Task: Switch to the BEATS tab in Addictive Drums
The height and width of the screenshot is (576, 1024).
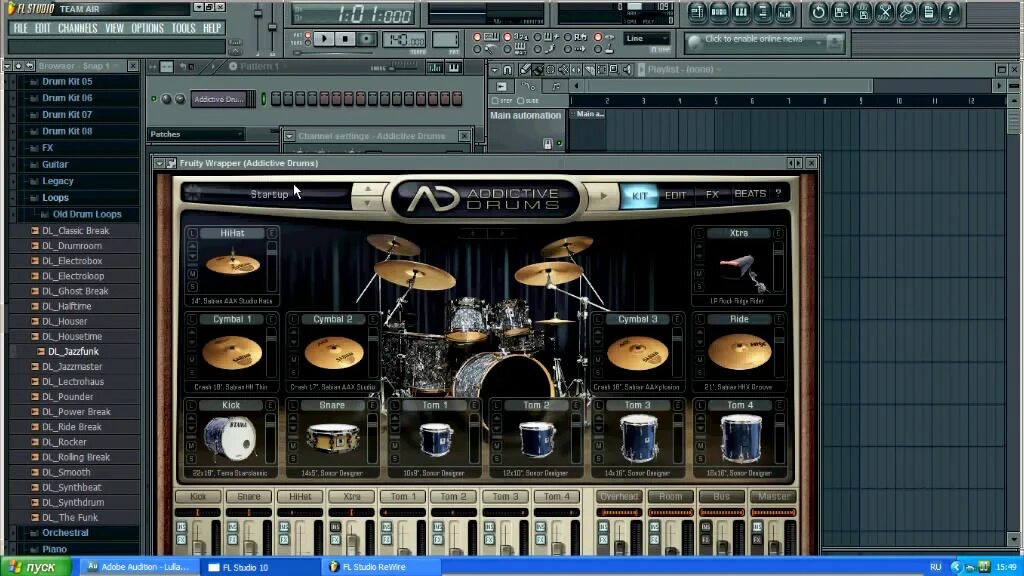Action: tap(750, 194)
